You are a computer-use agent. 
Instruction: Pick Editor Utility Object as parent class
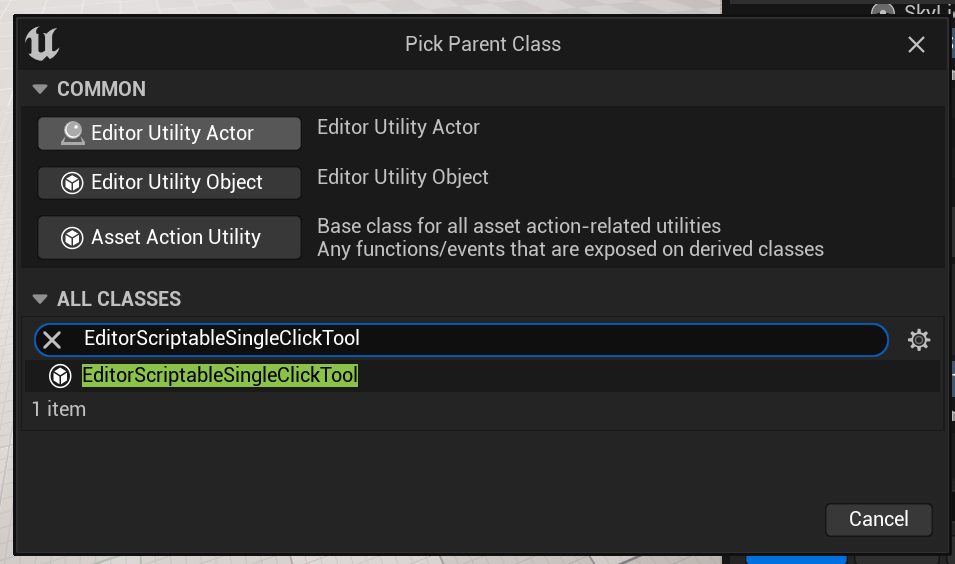pos(169,182)
